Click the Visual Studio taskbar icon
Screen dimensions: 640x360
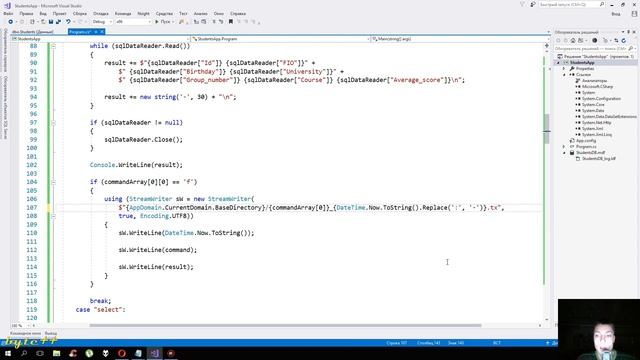154,353
